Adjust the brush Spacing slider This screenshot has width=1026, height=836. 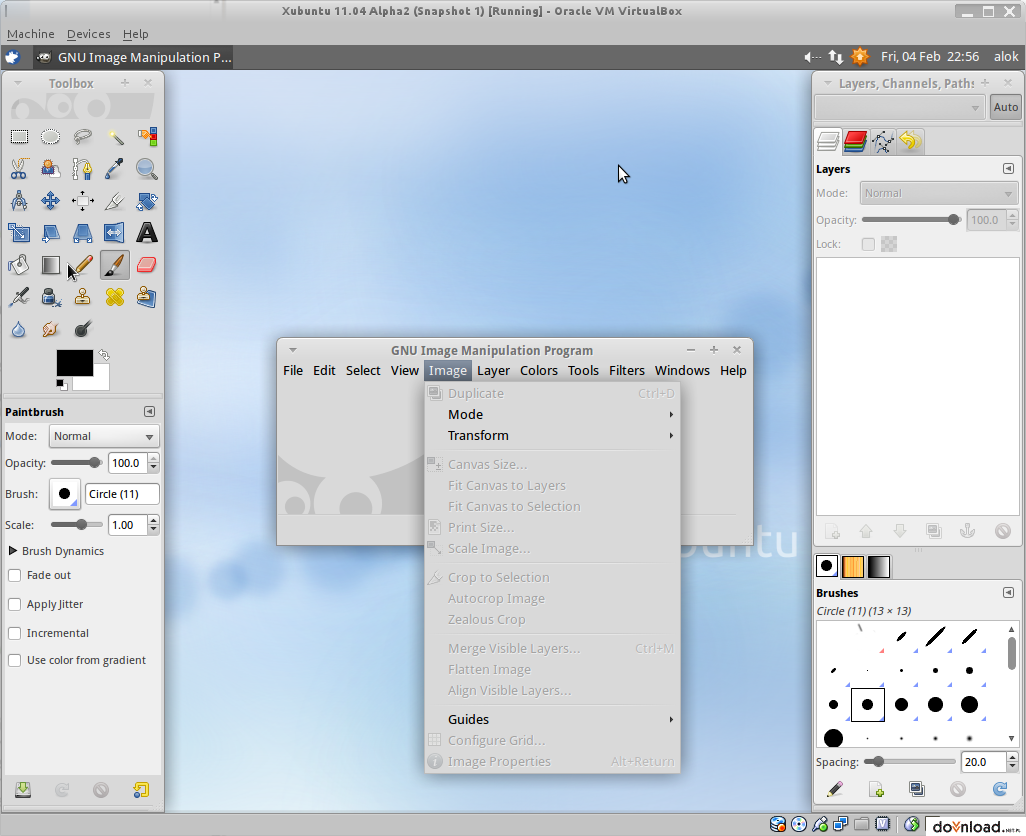point(909,762)
